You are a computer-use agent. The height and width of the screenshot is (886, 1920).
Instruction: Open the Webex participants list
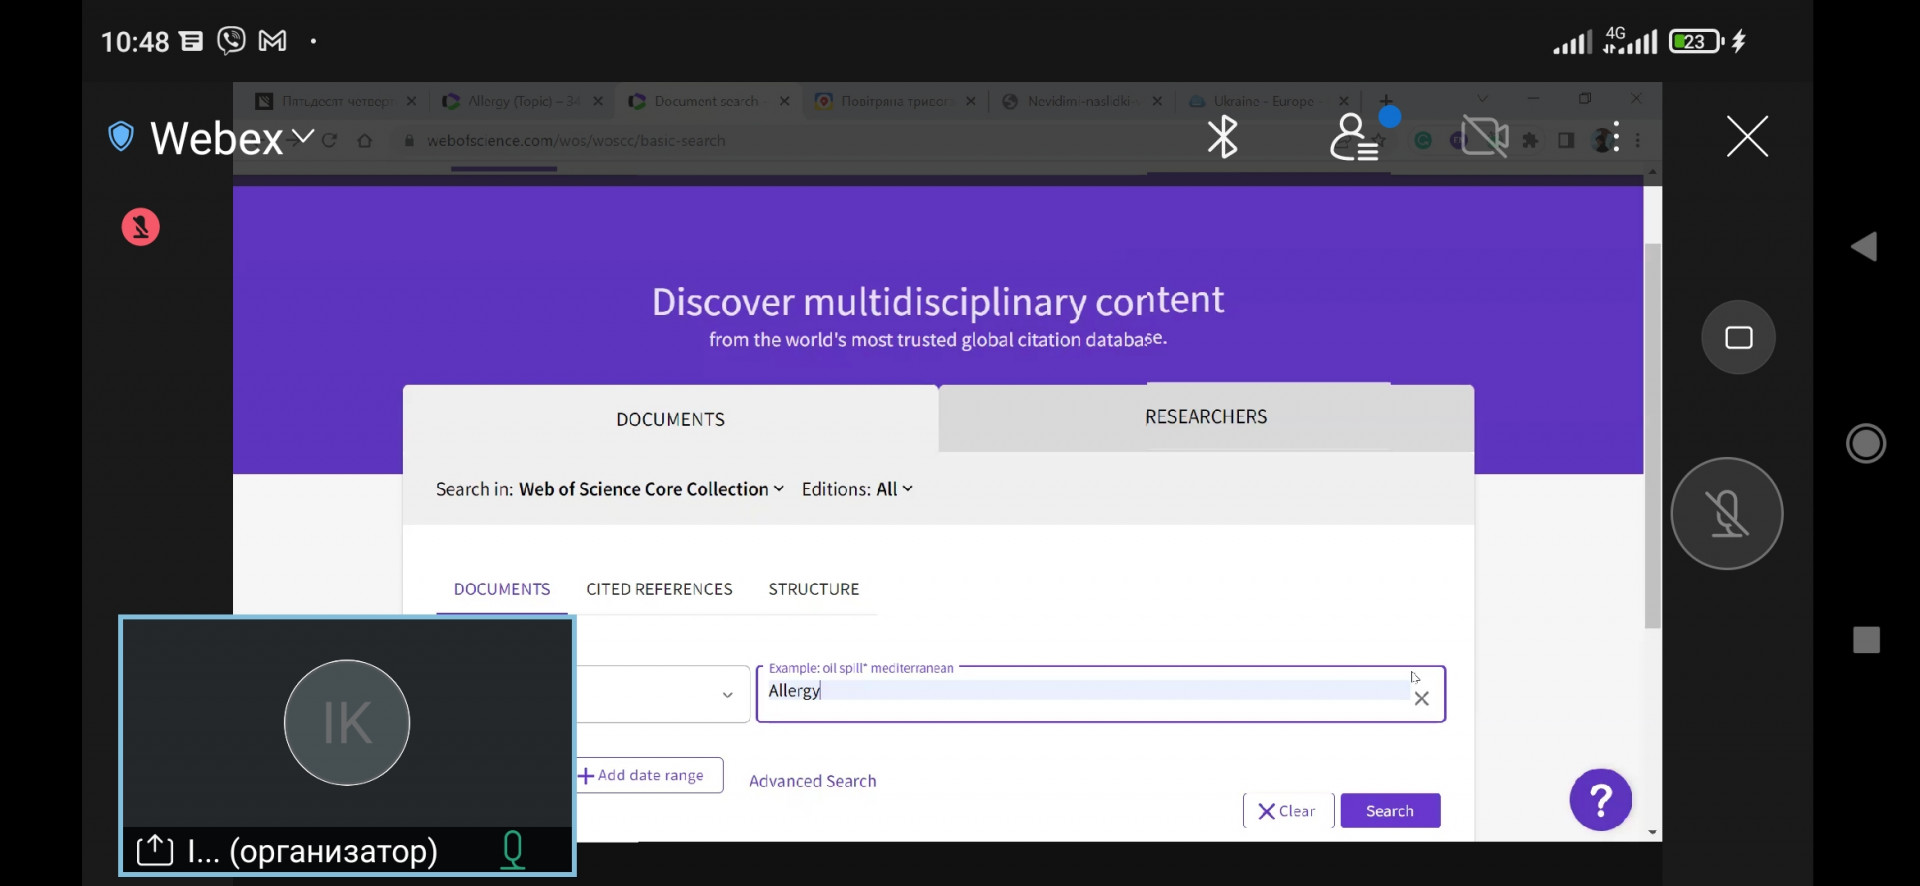(1354, 137)
